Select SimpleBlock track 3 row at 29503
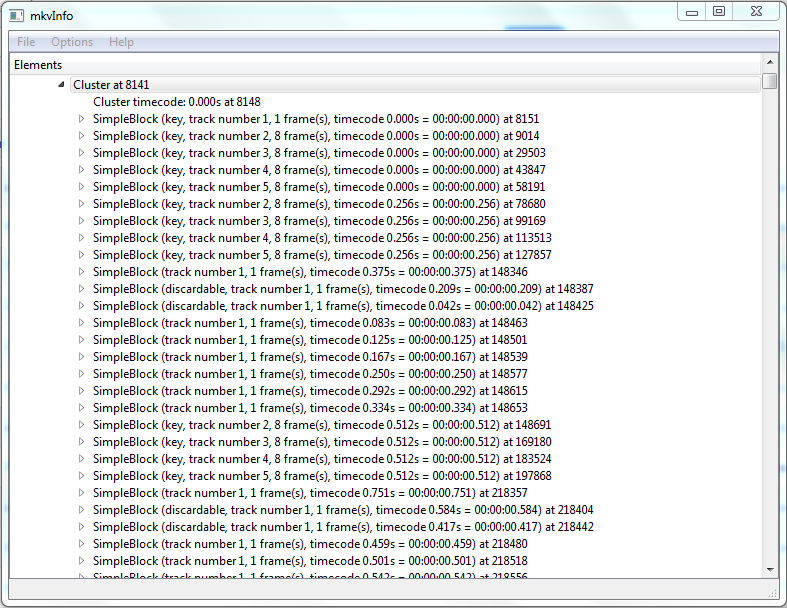The width and height of the screenshot is (787, 608). tap(319, 153)
